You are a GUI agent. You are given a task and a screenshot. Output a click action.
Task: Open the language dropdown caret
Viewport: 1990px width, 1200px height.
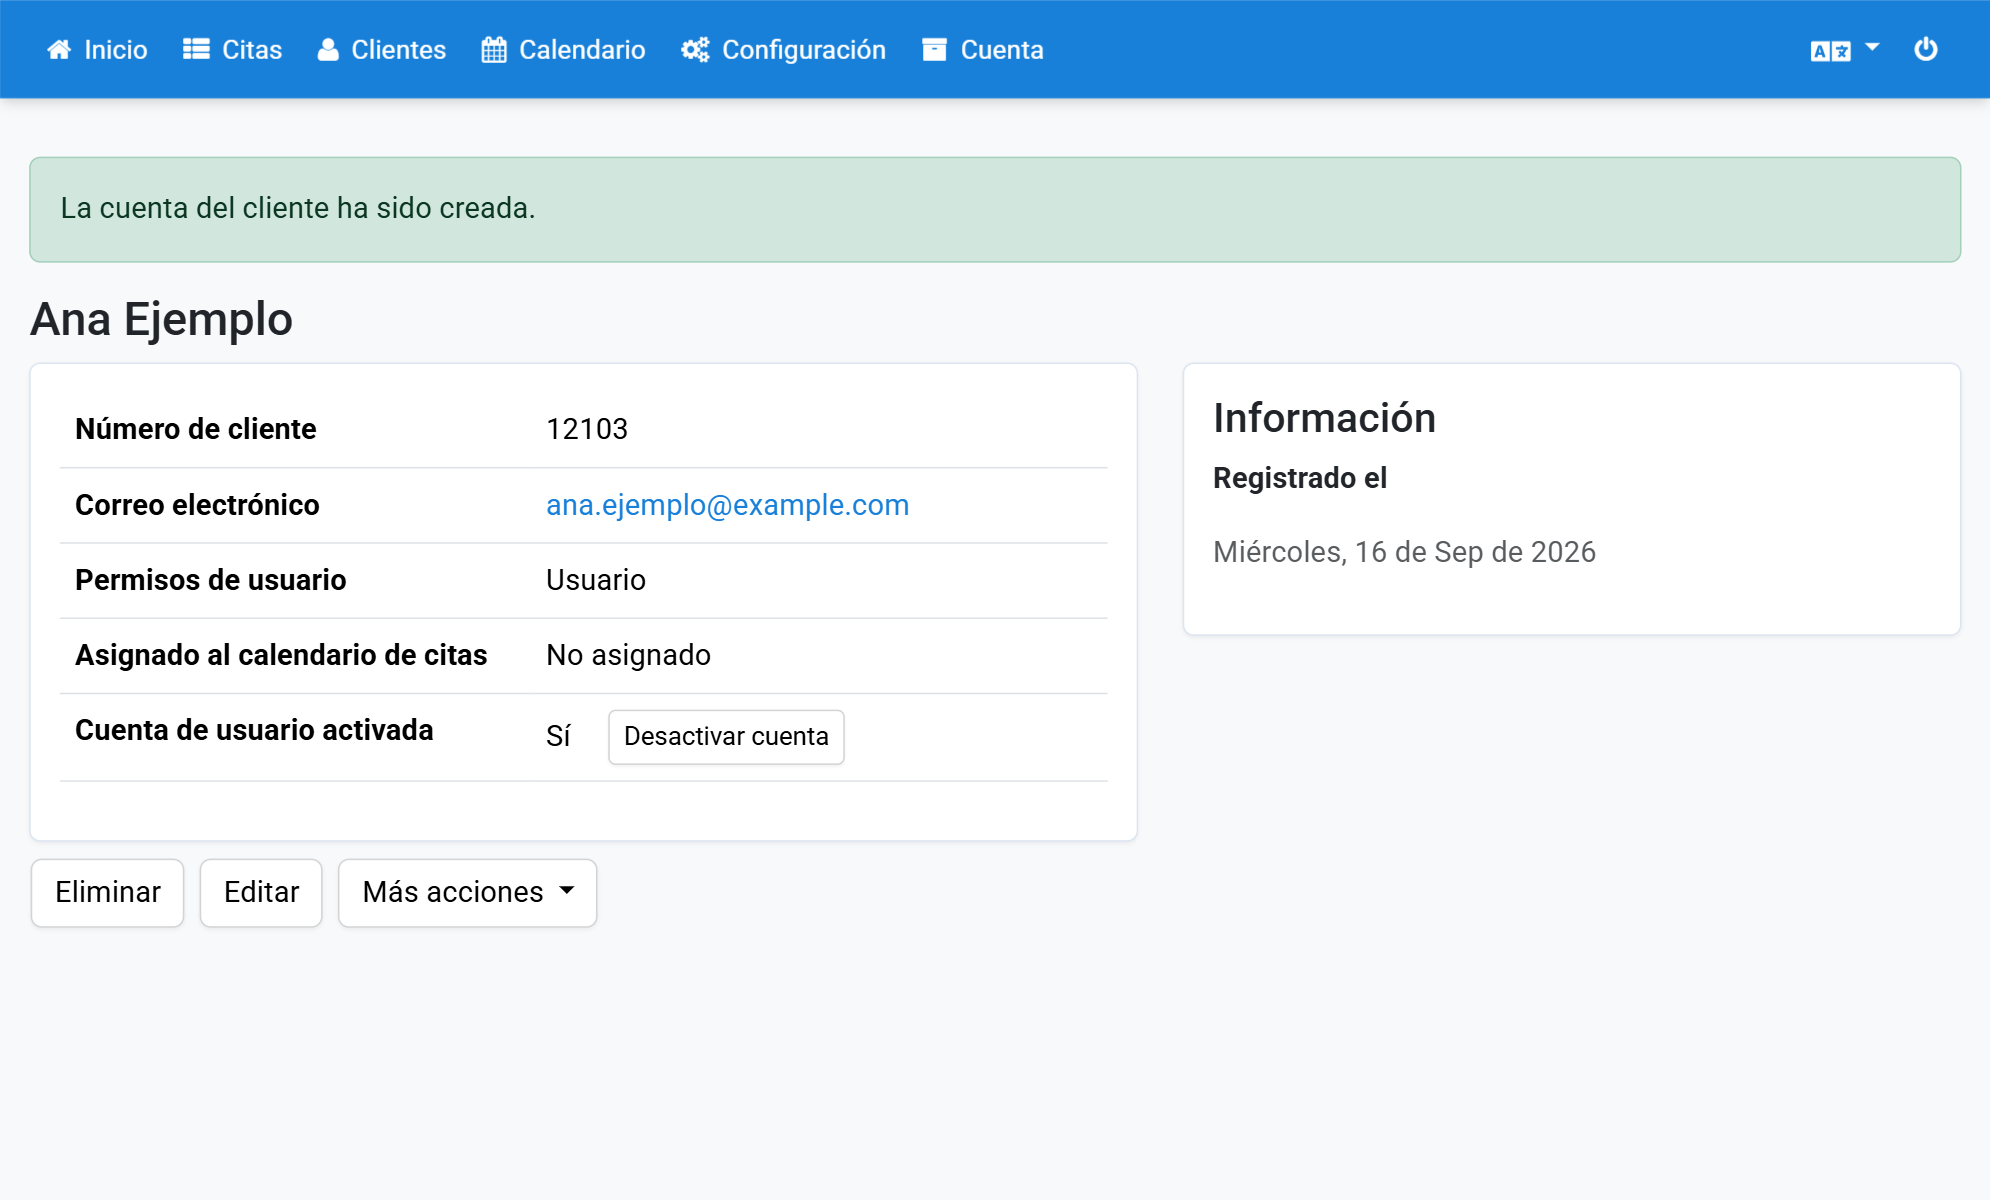click(x=1872, y=47)
